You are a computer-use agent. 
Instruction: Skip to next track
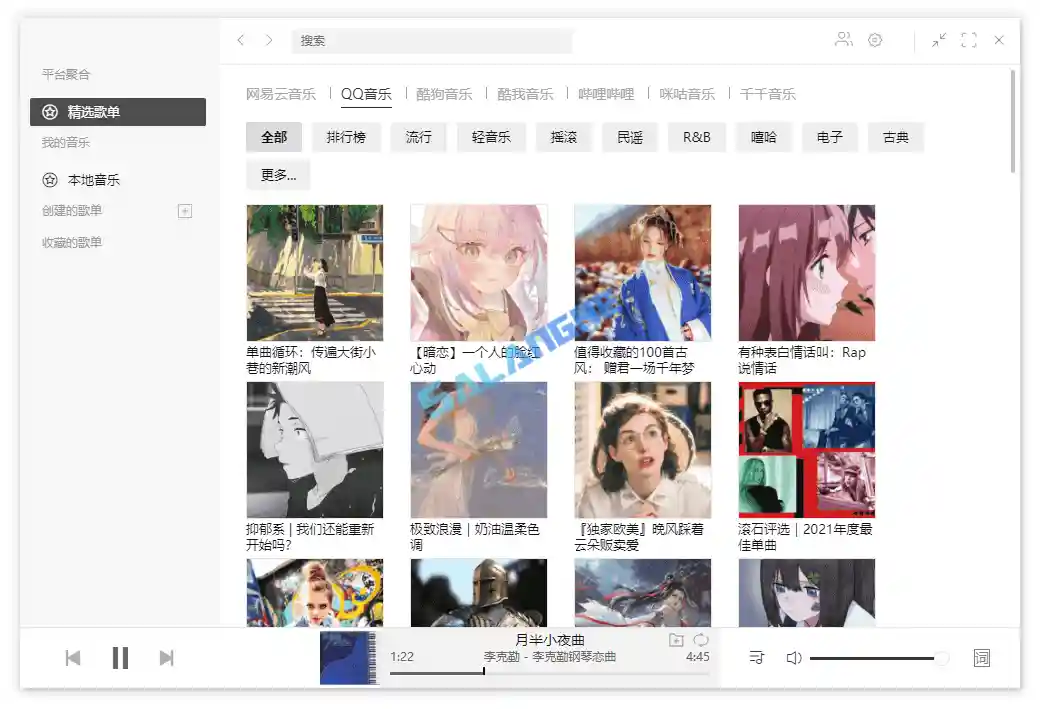click(166, 658)
